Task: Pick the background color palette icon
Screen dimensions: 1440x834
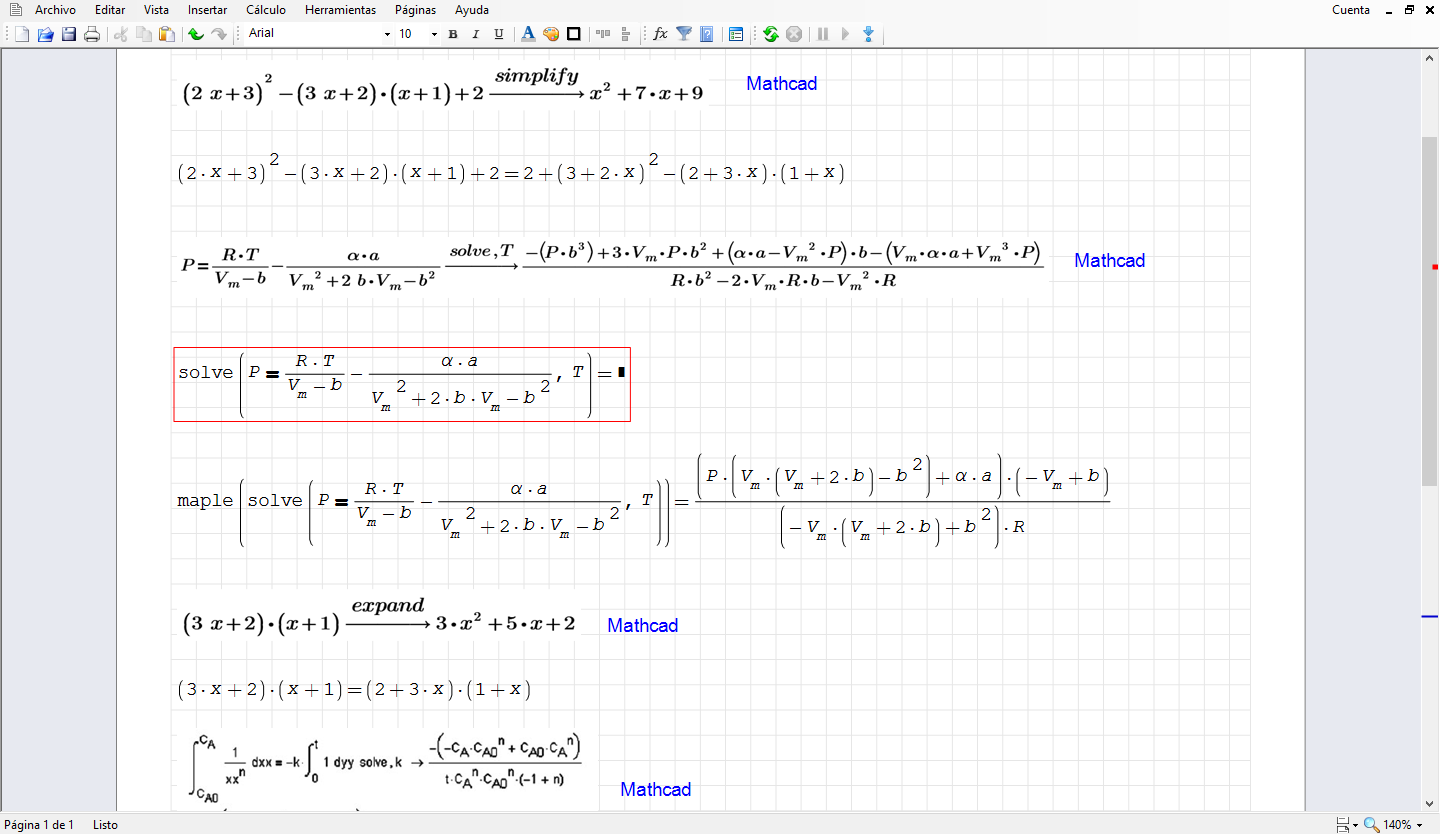Action: 551,34
